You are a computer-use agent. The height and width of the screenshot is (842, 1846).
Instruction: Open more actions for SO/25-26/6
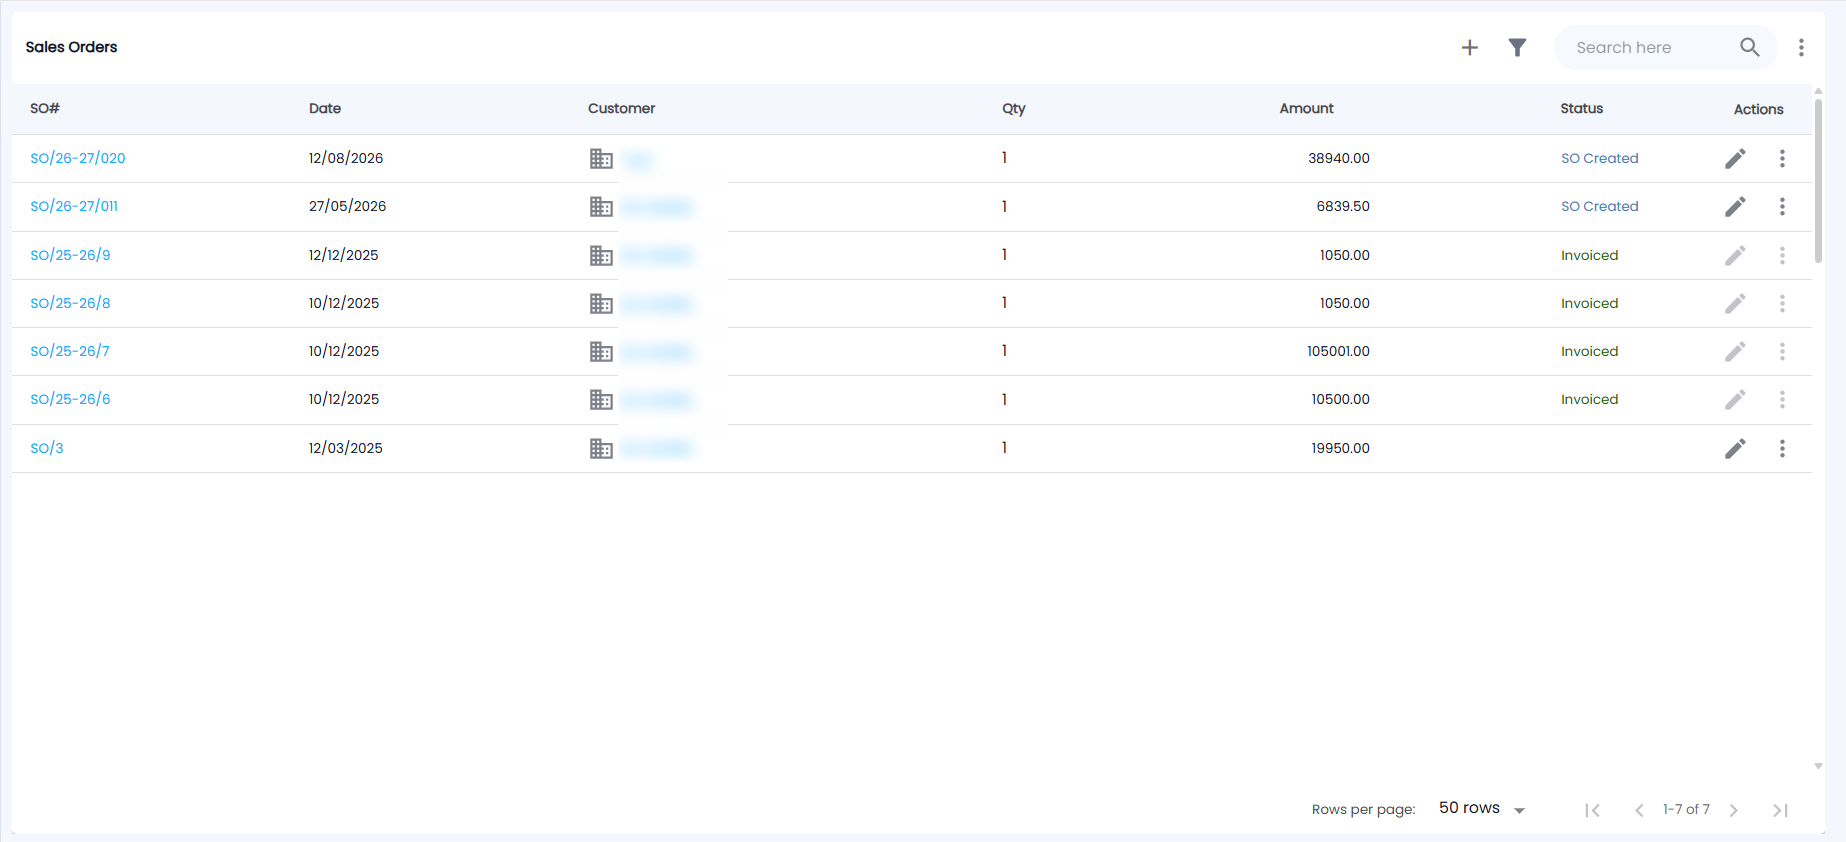pos(1782,399)
